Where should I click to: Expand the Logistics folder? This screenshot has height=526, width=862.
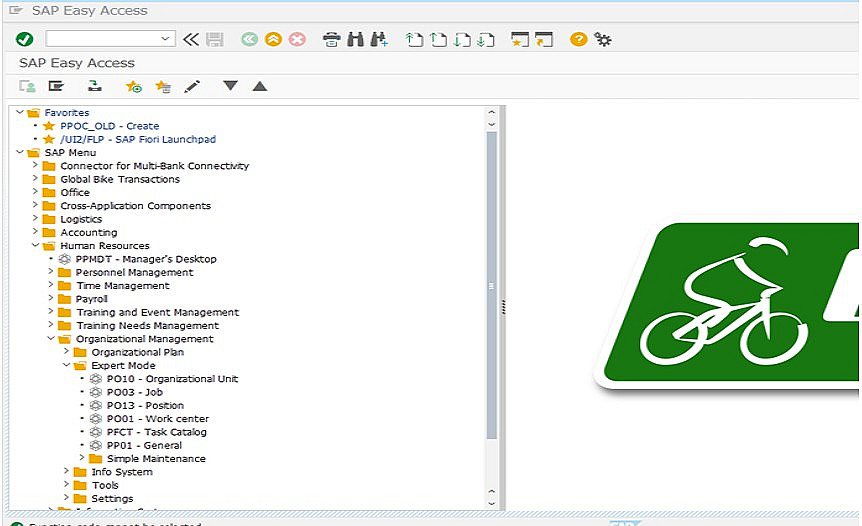pos(35,218)
